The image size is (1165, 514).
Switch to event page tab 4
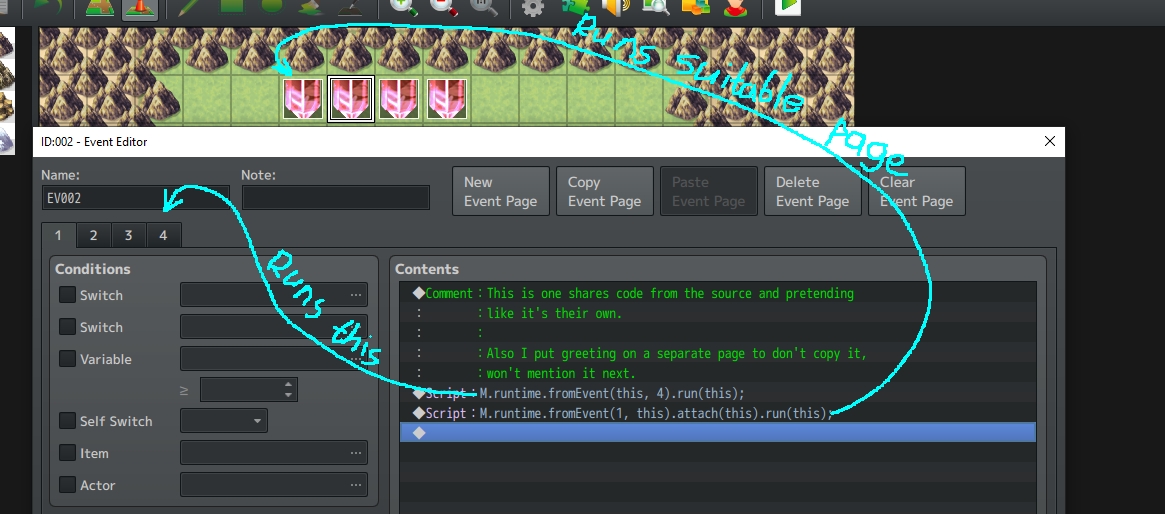click(163, 235)
